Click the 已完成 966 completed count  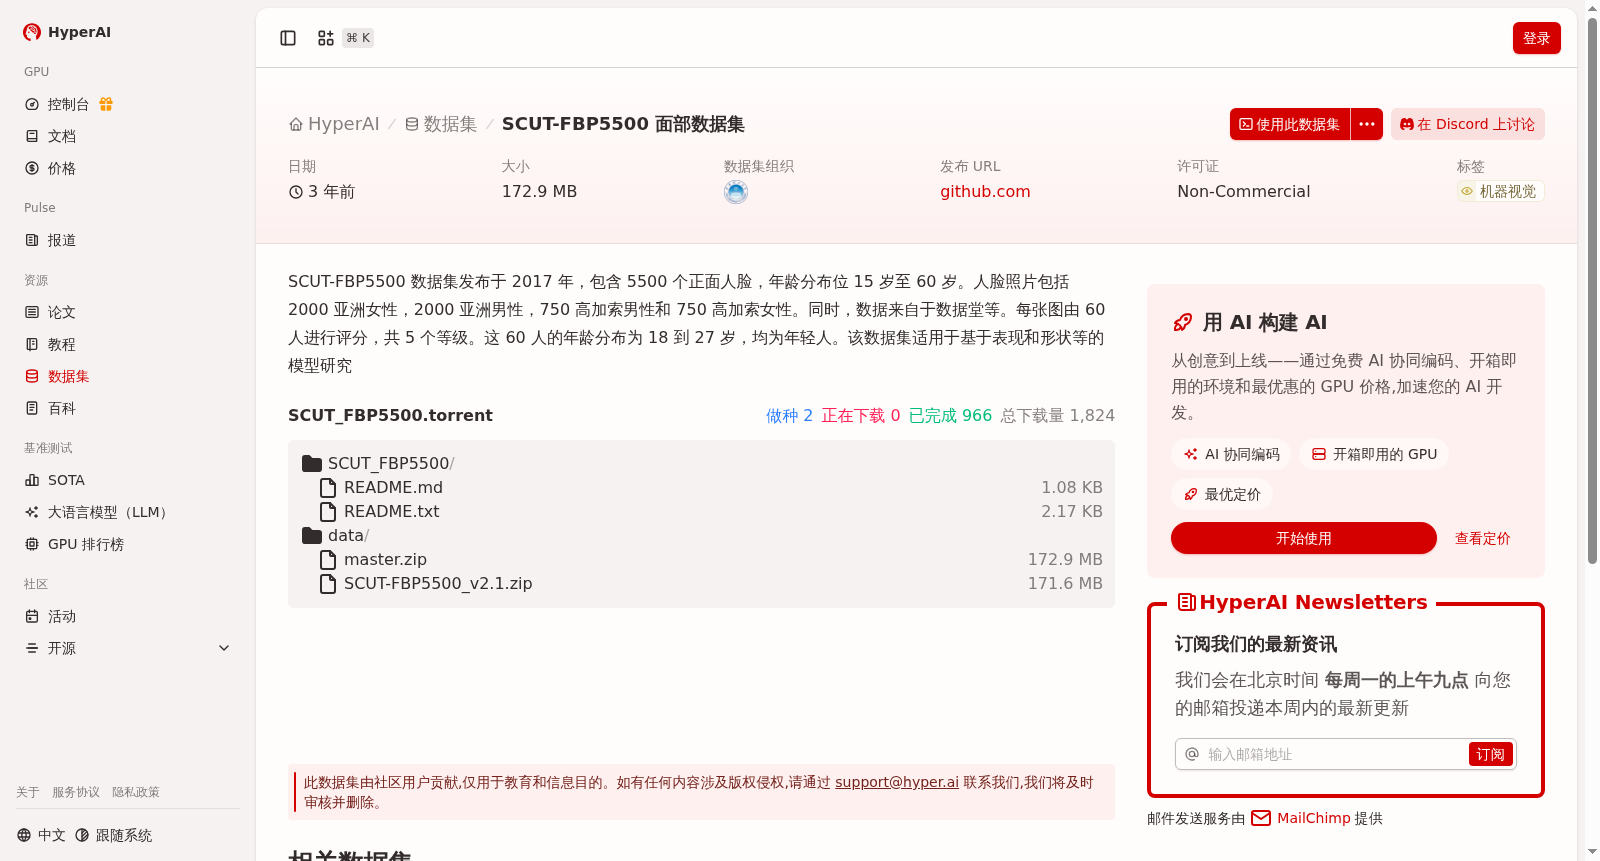950,415
